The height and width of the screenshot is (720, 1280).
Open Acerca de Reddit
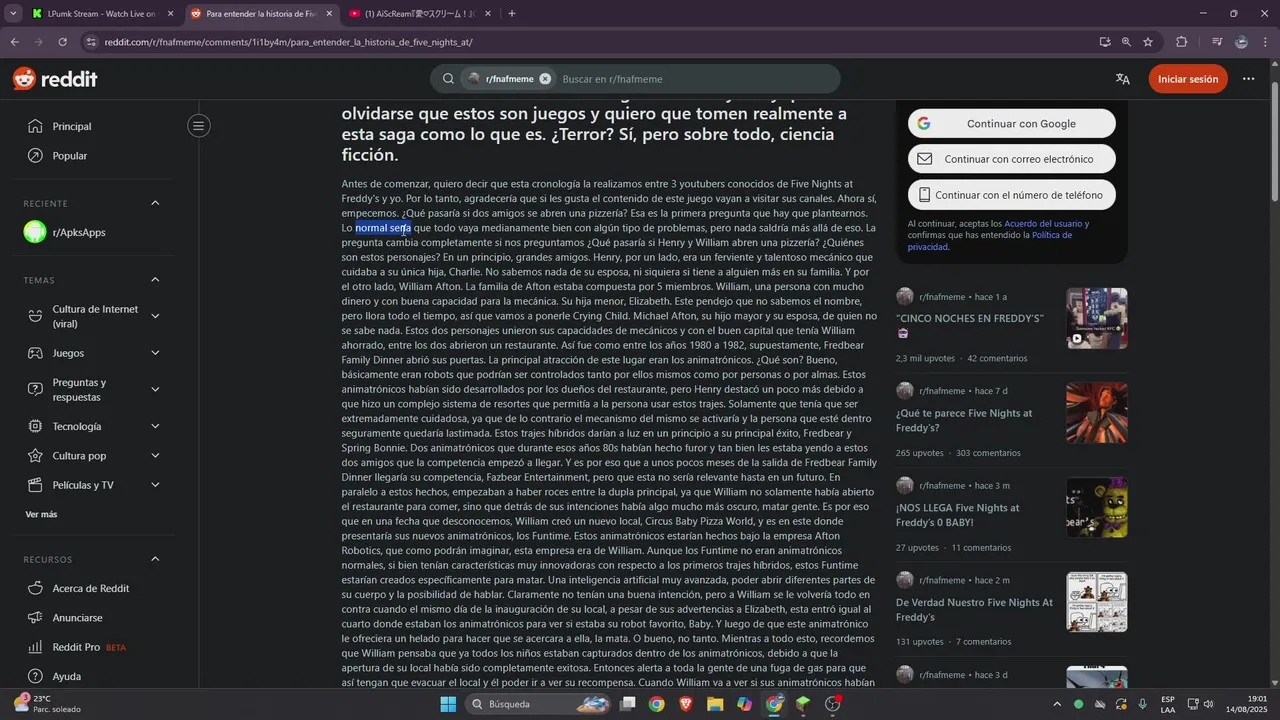coord(92,588)
